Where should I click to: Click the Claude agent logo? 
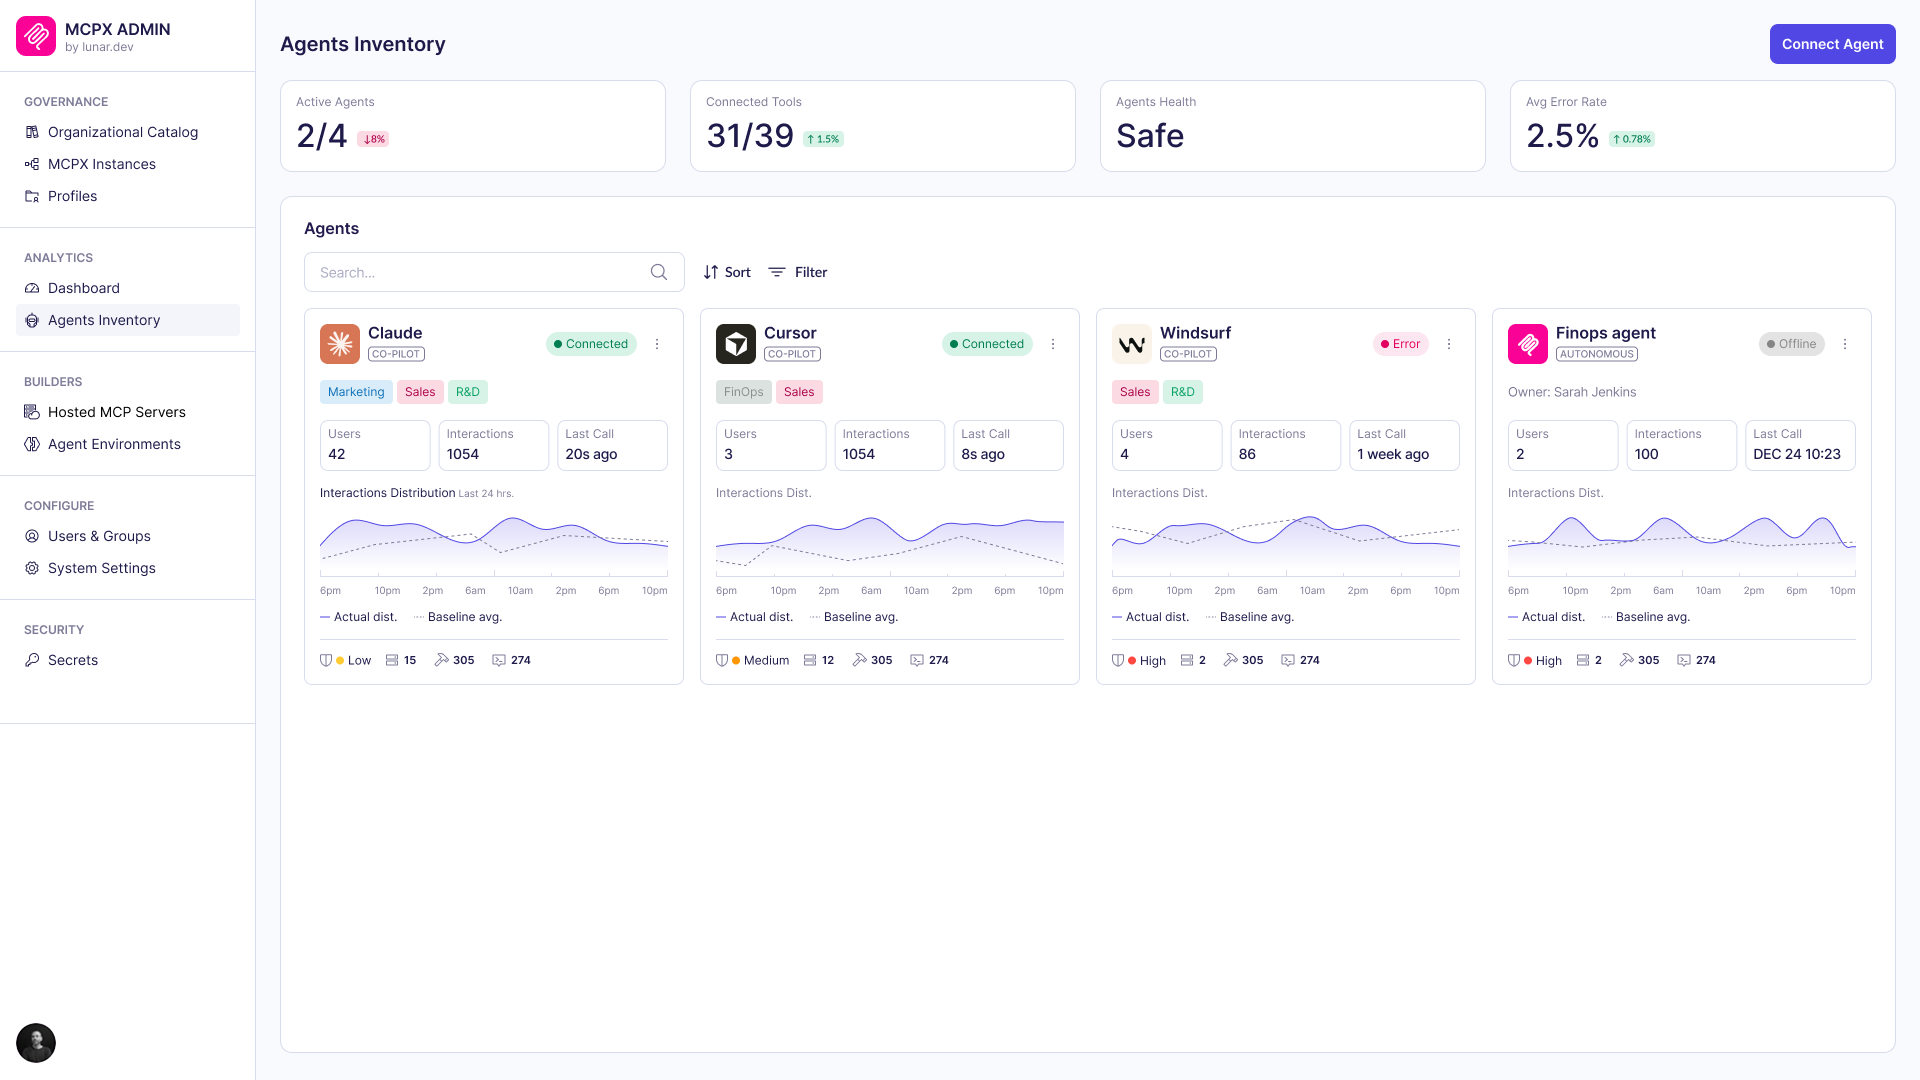(340, 344)
